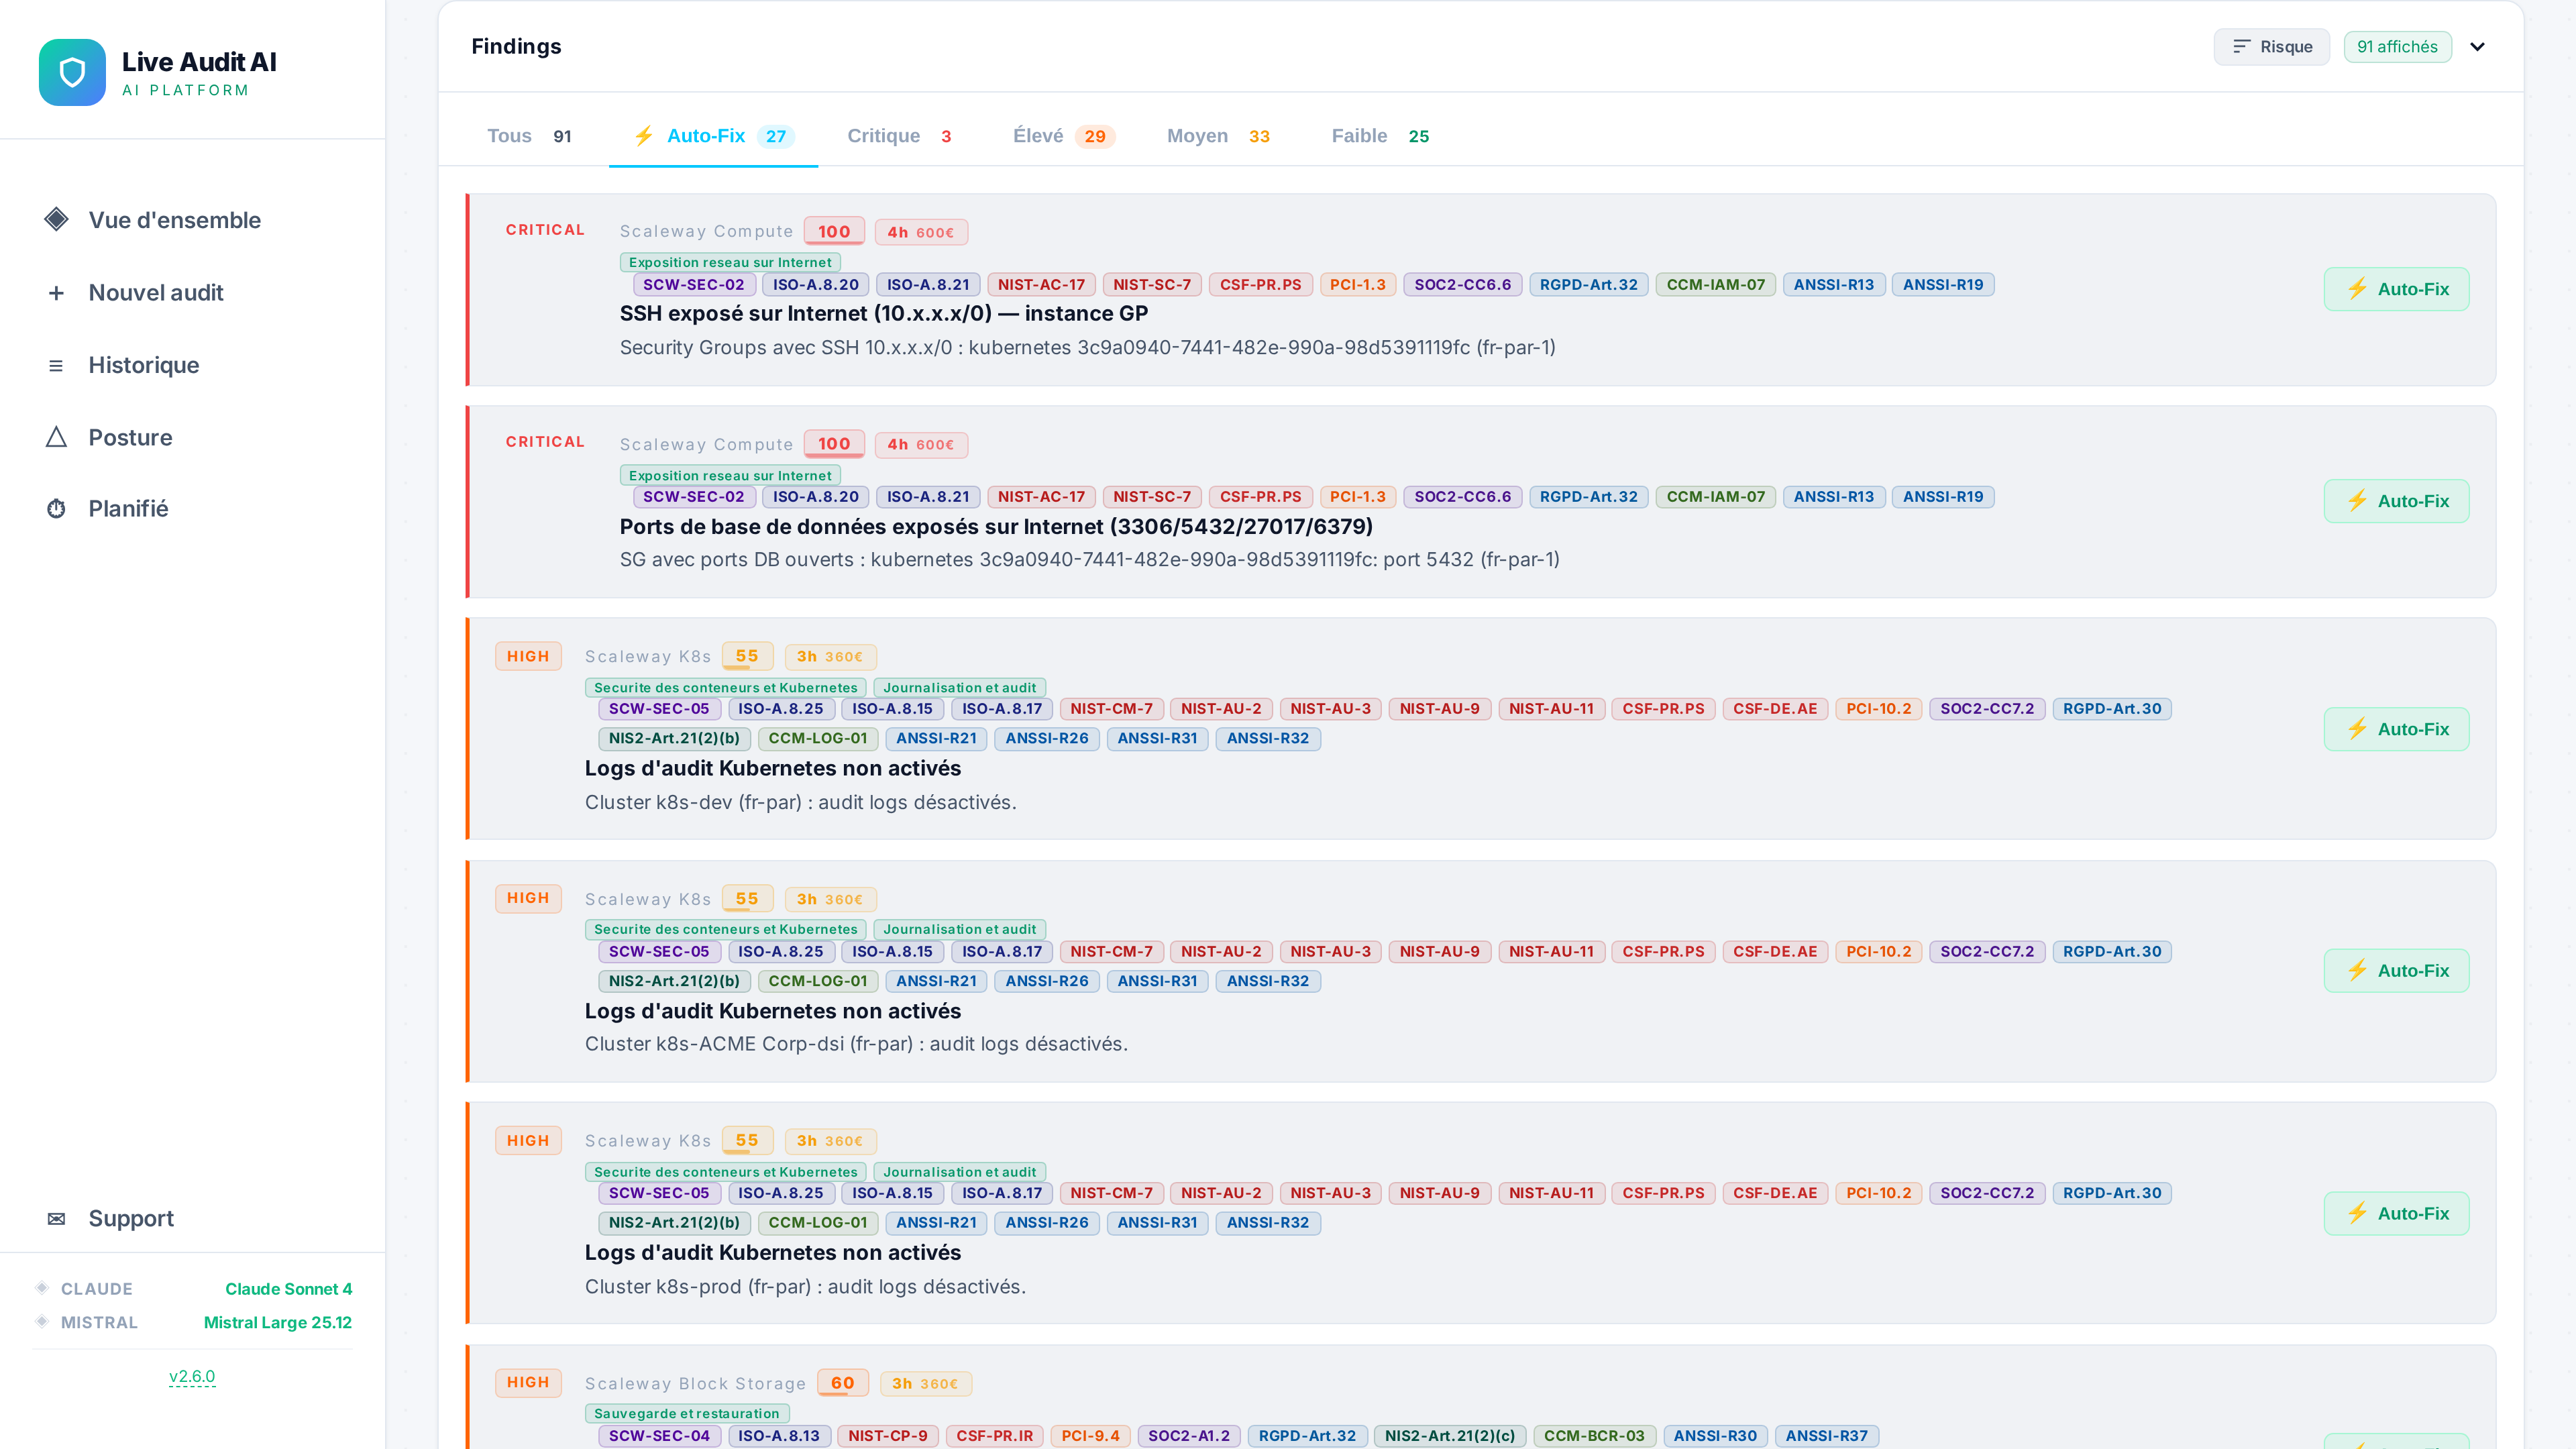
Task: Show Moyen severity findings
Action: pyautogui.click(x=1217, y=136)
